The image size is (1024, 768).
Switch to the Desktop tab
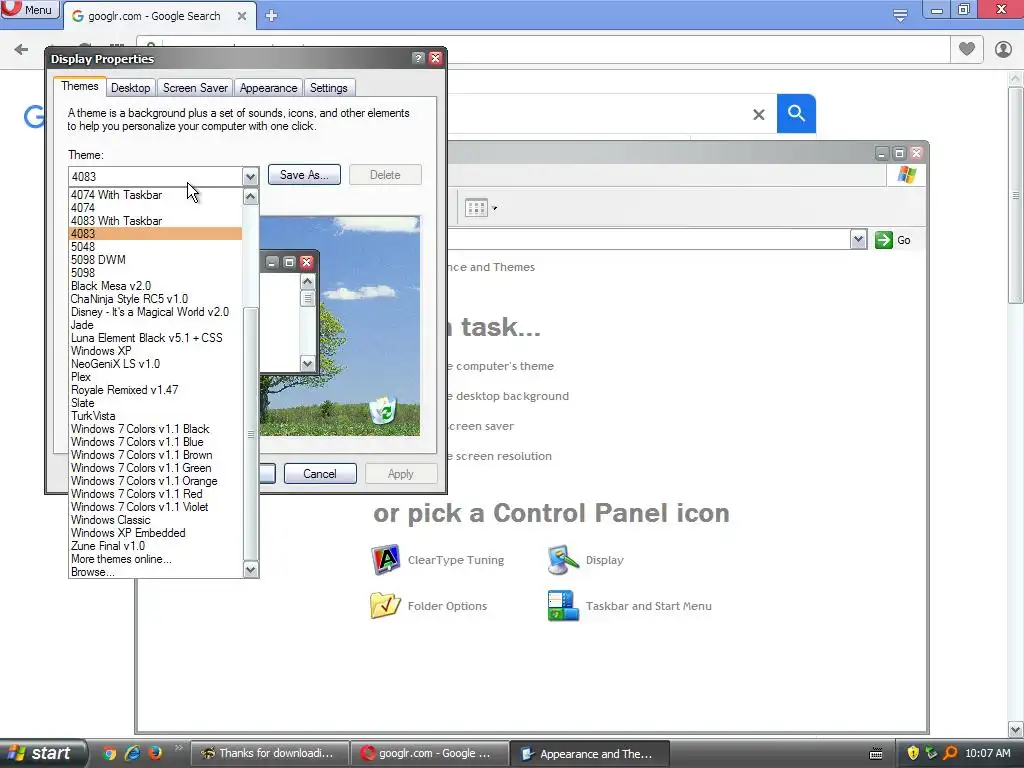(x=130, y=88)
